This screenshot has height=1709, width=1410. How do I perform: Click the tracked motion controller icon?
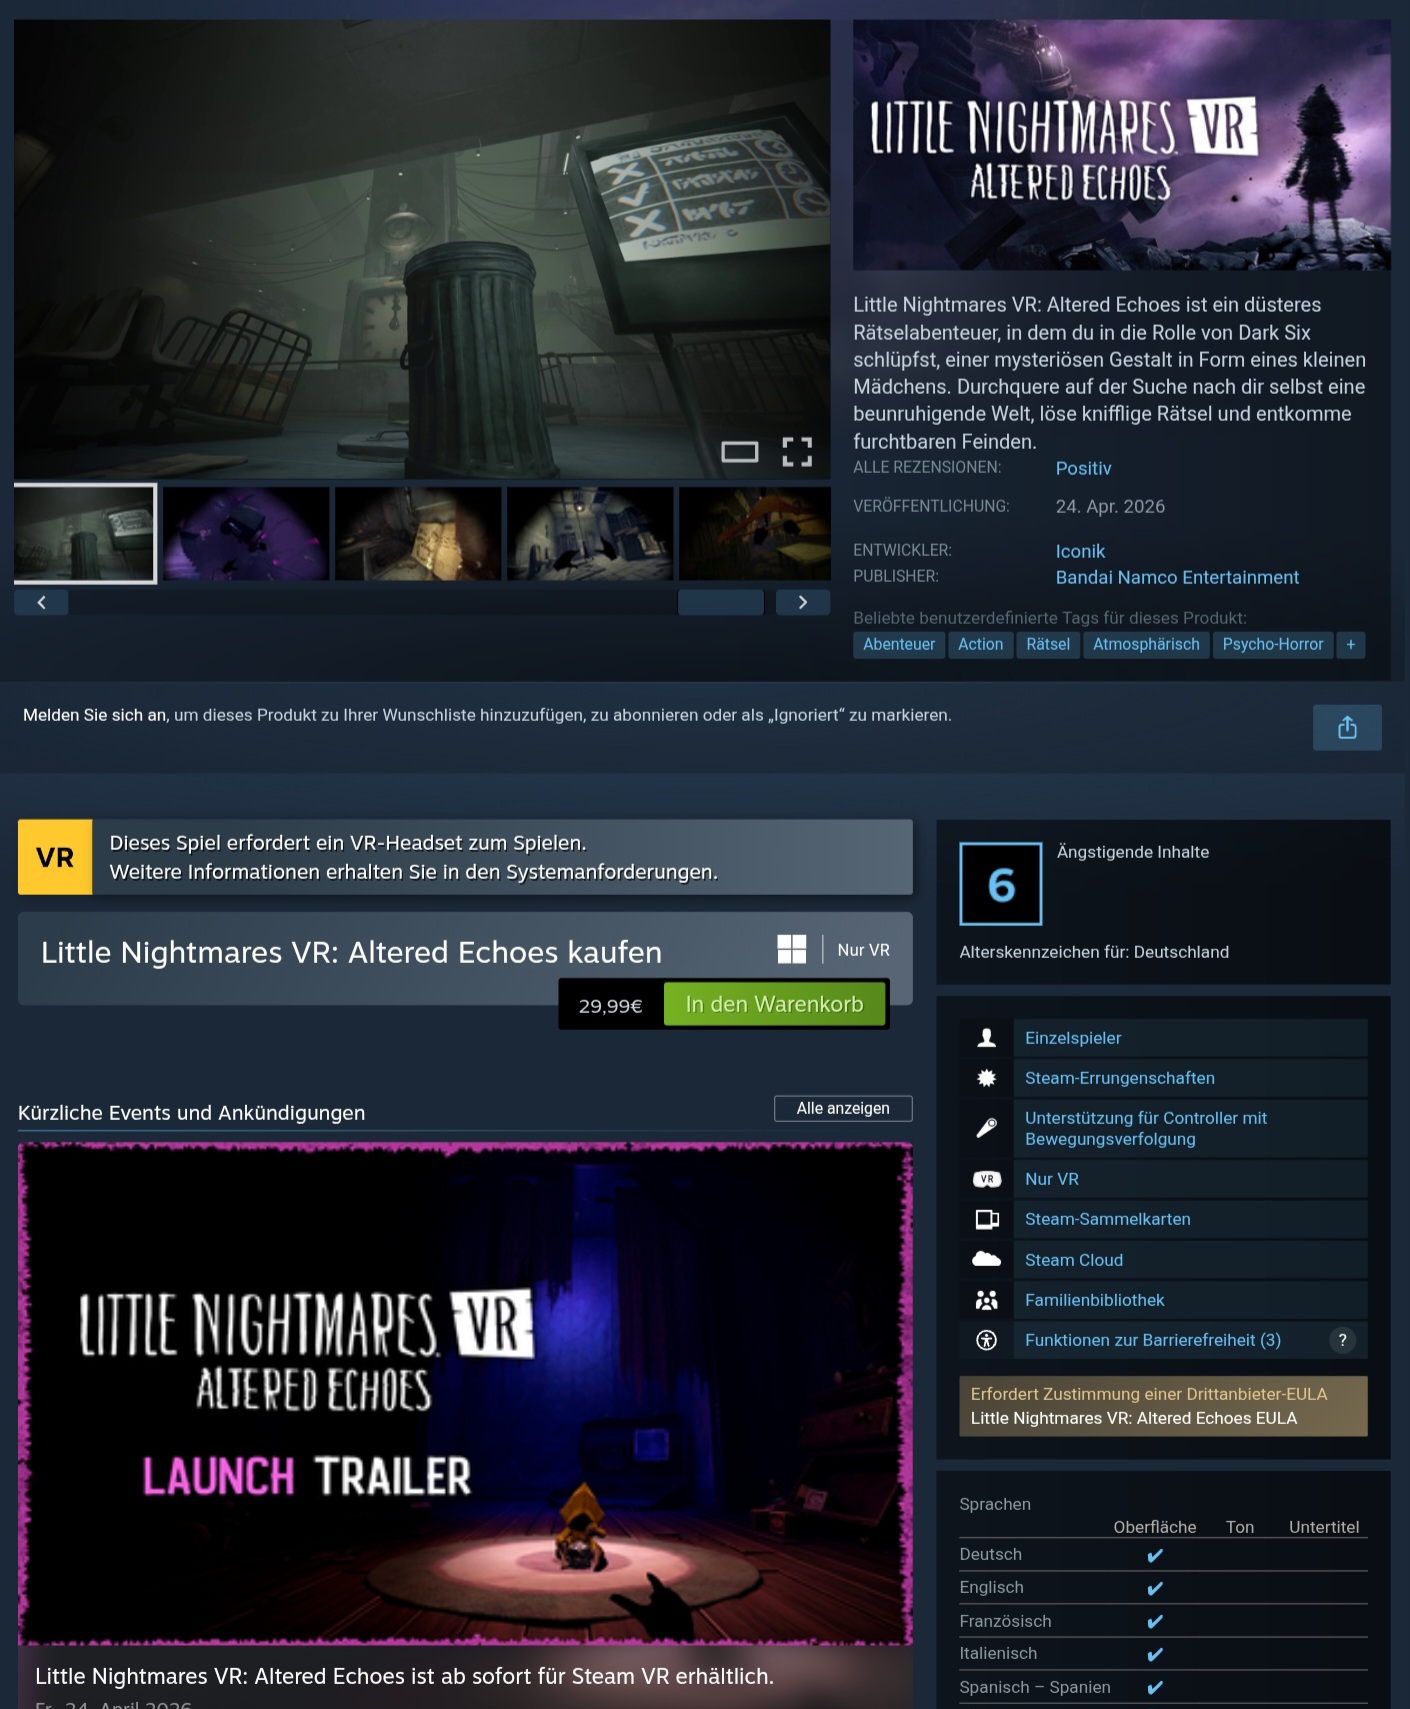[x=986, y=1128]
